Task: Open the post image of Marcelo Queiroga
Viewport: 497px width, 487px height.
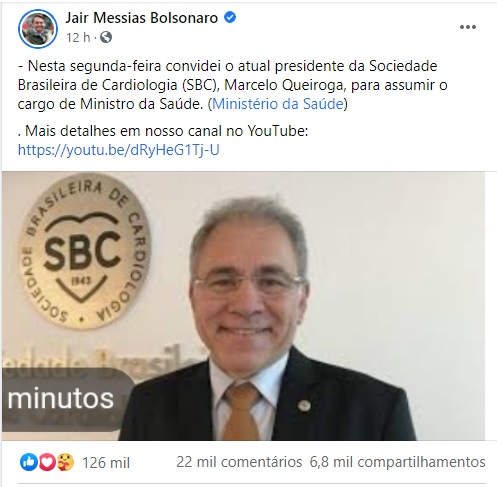Action: point(243,306)
